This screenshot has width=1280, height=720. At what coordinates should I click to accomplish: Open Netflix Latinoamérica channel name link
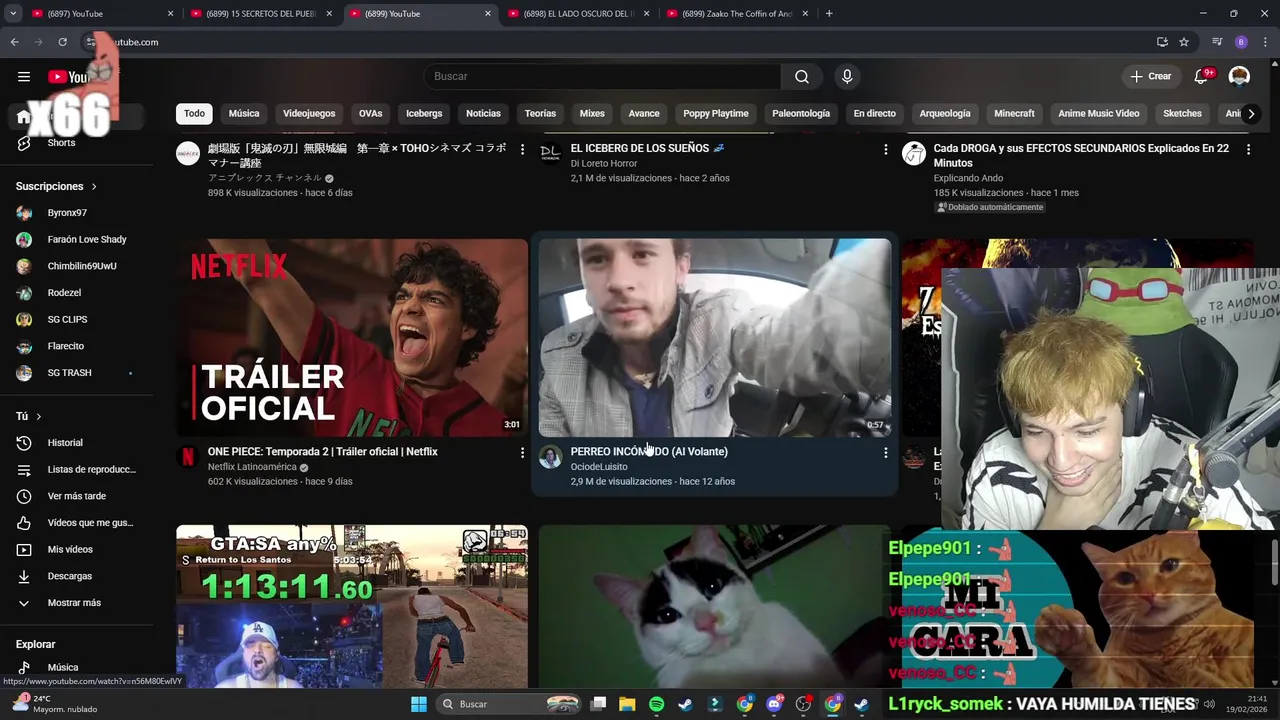coord(252,467)
